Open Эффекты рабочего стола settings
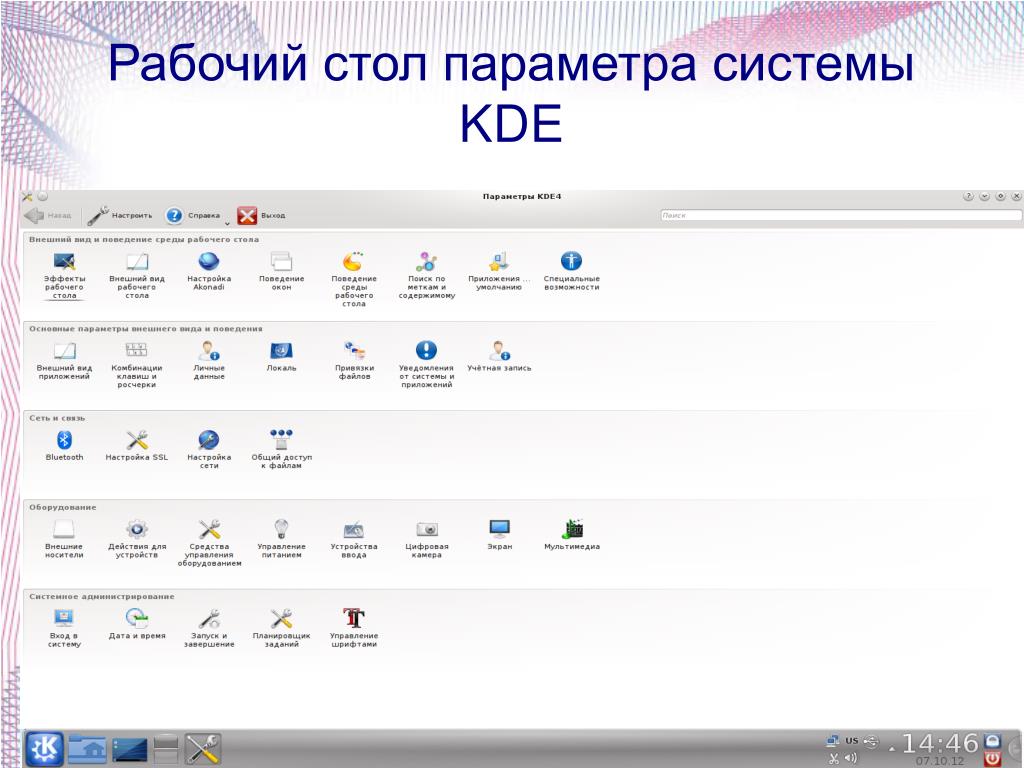 coord(64,276)
